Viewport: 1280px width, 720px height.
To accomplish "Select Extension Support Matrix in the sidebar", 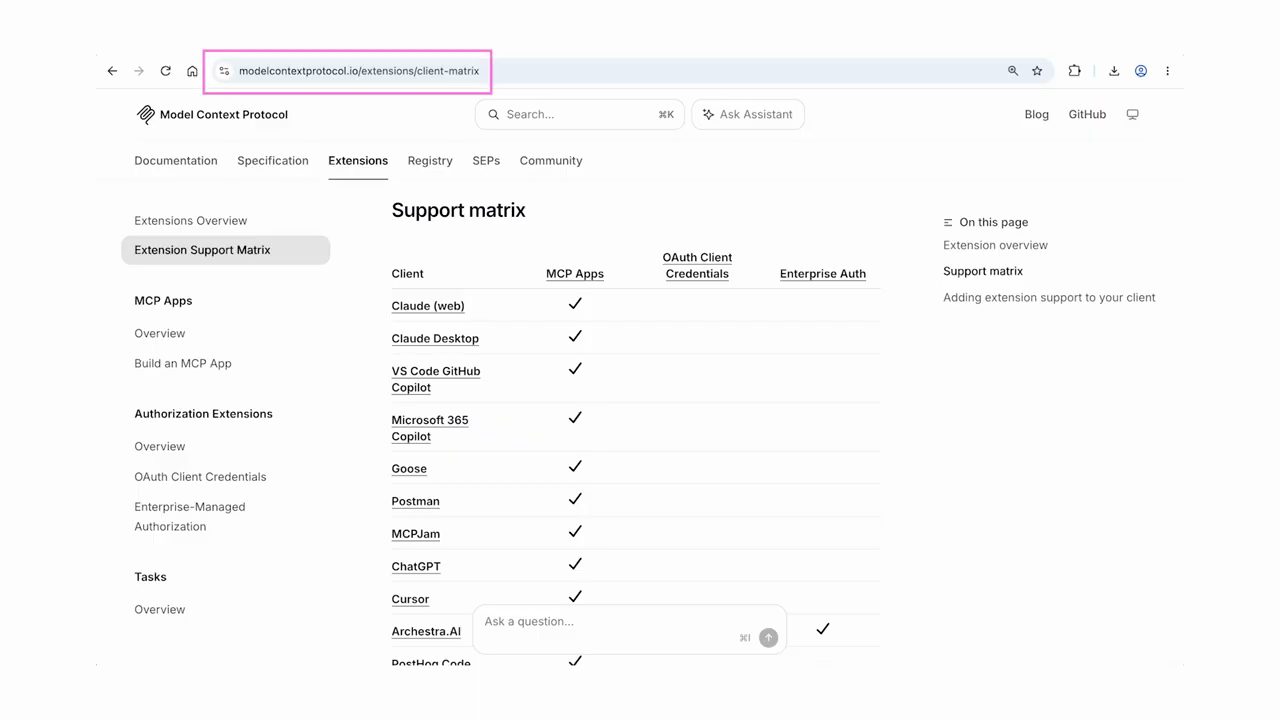I will (225, 250).
